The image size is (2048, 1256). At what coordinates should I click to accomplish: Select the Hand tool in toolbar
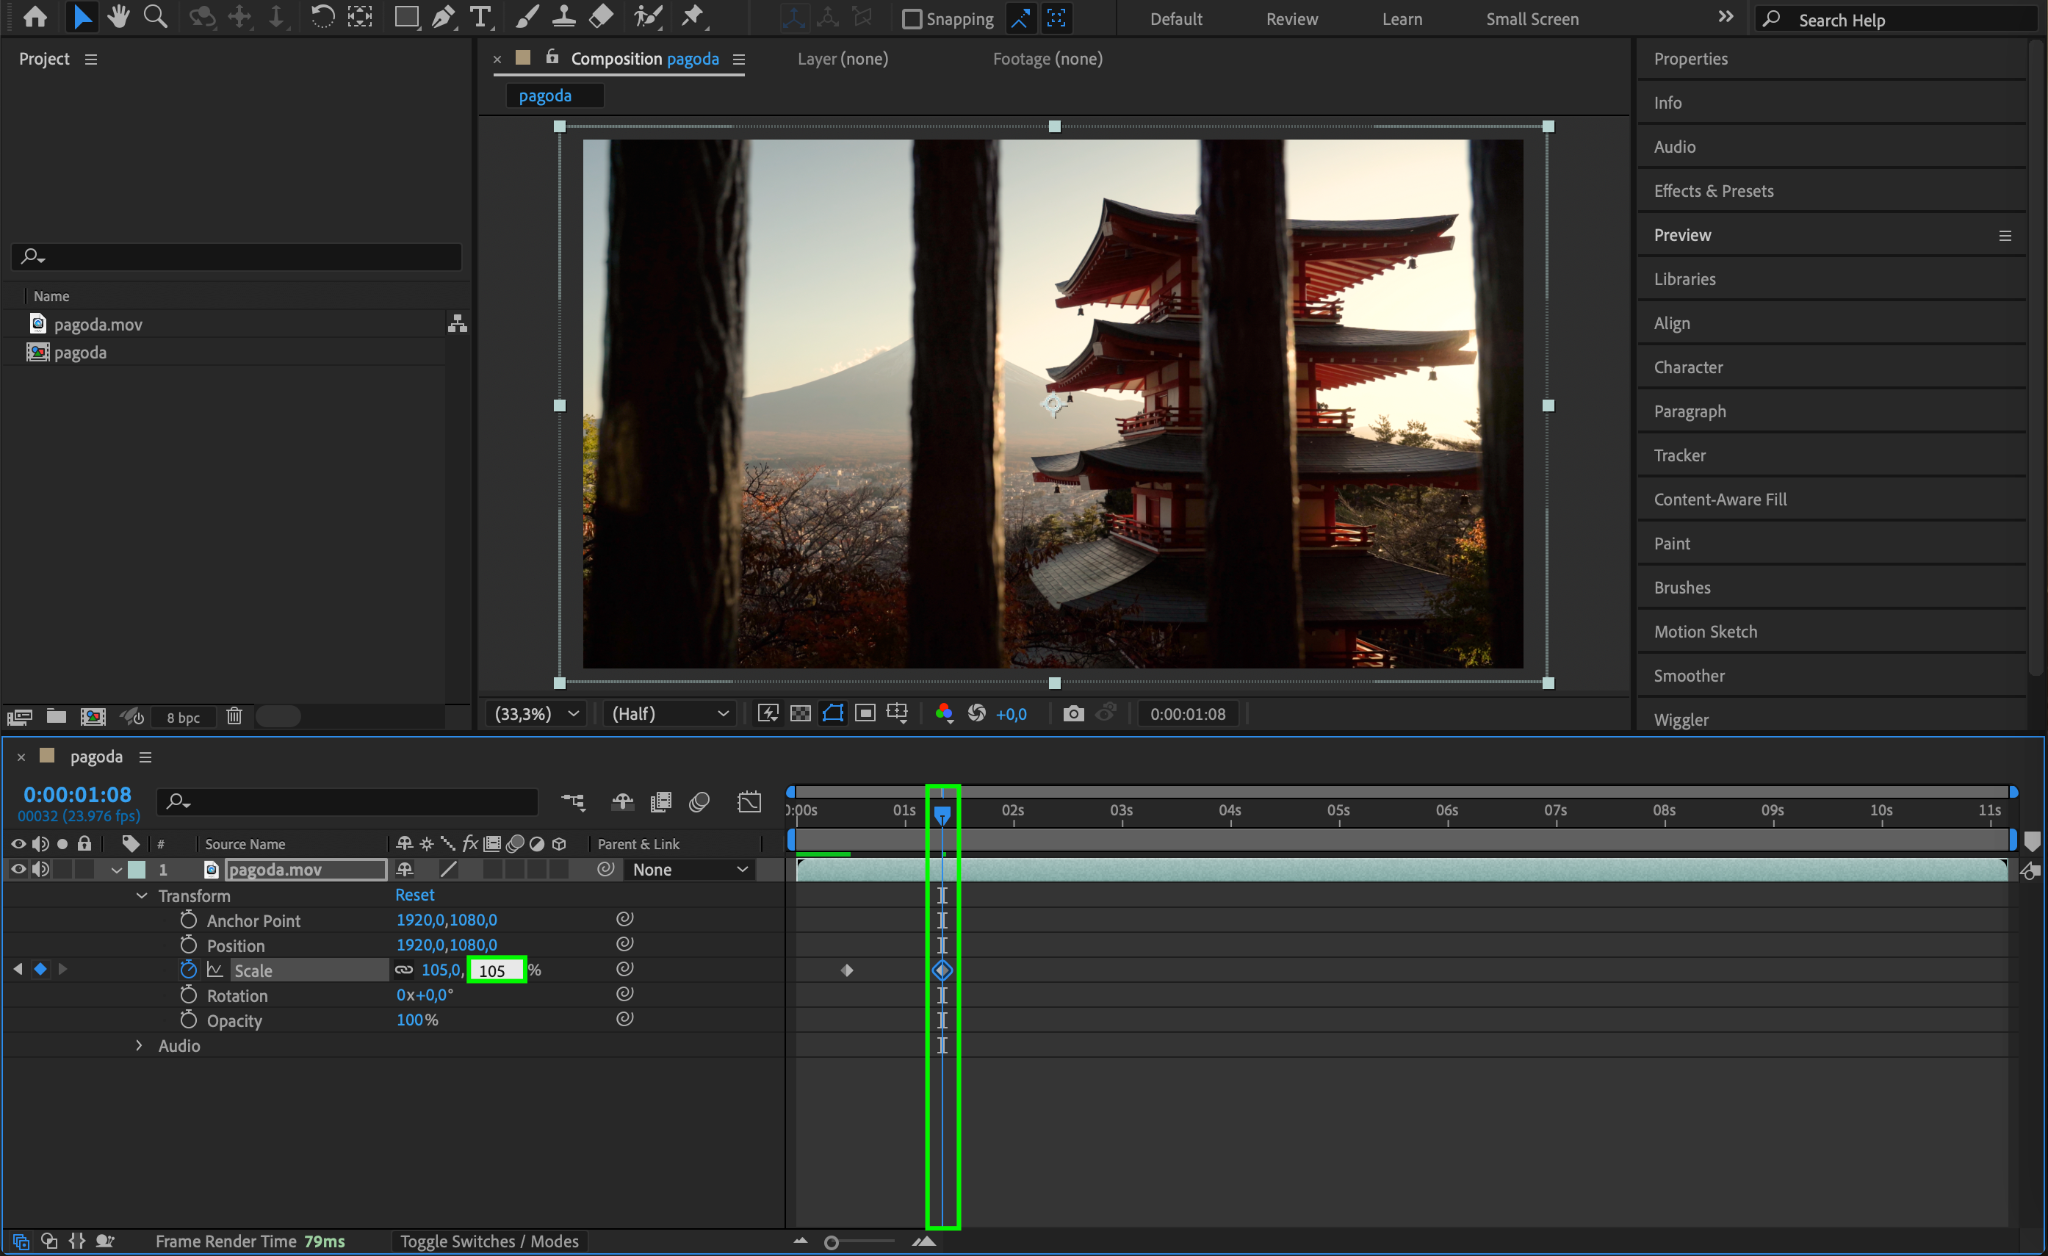[119, 16]
